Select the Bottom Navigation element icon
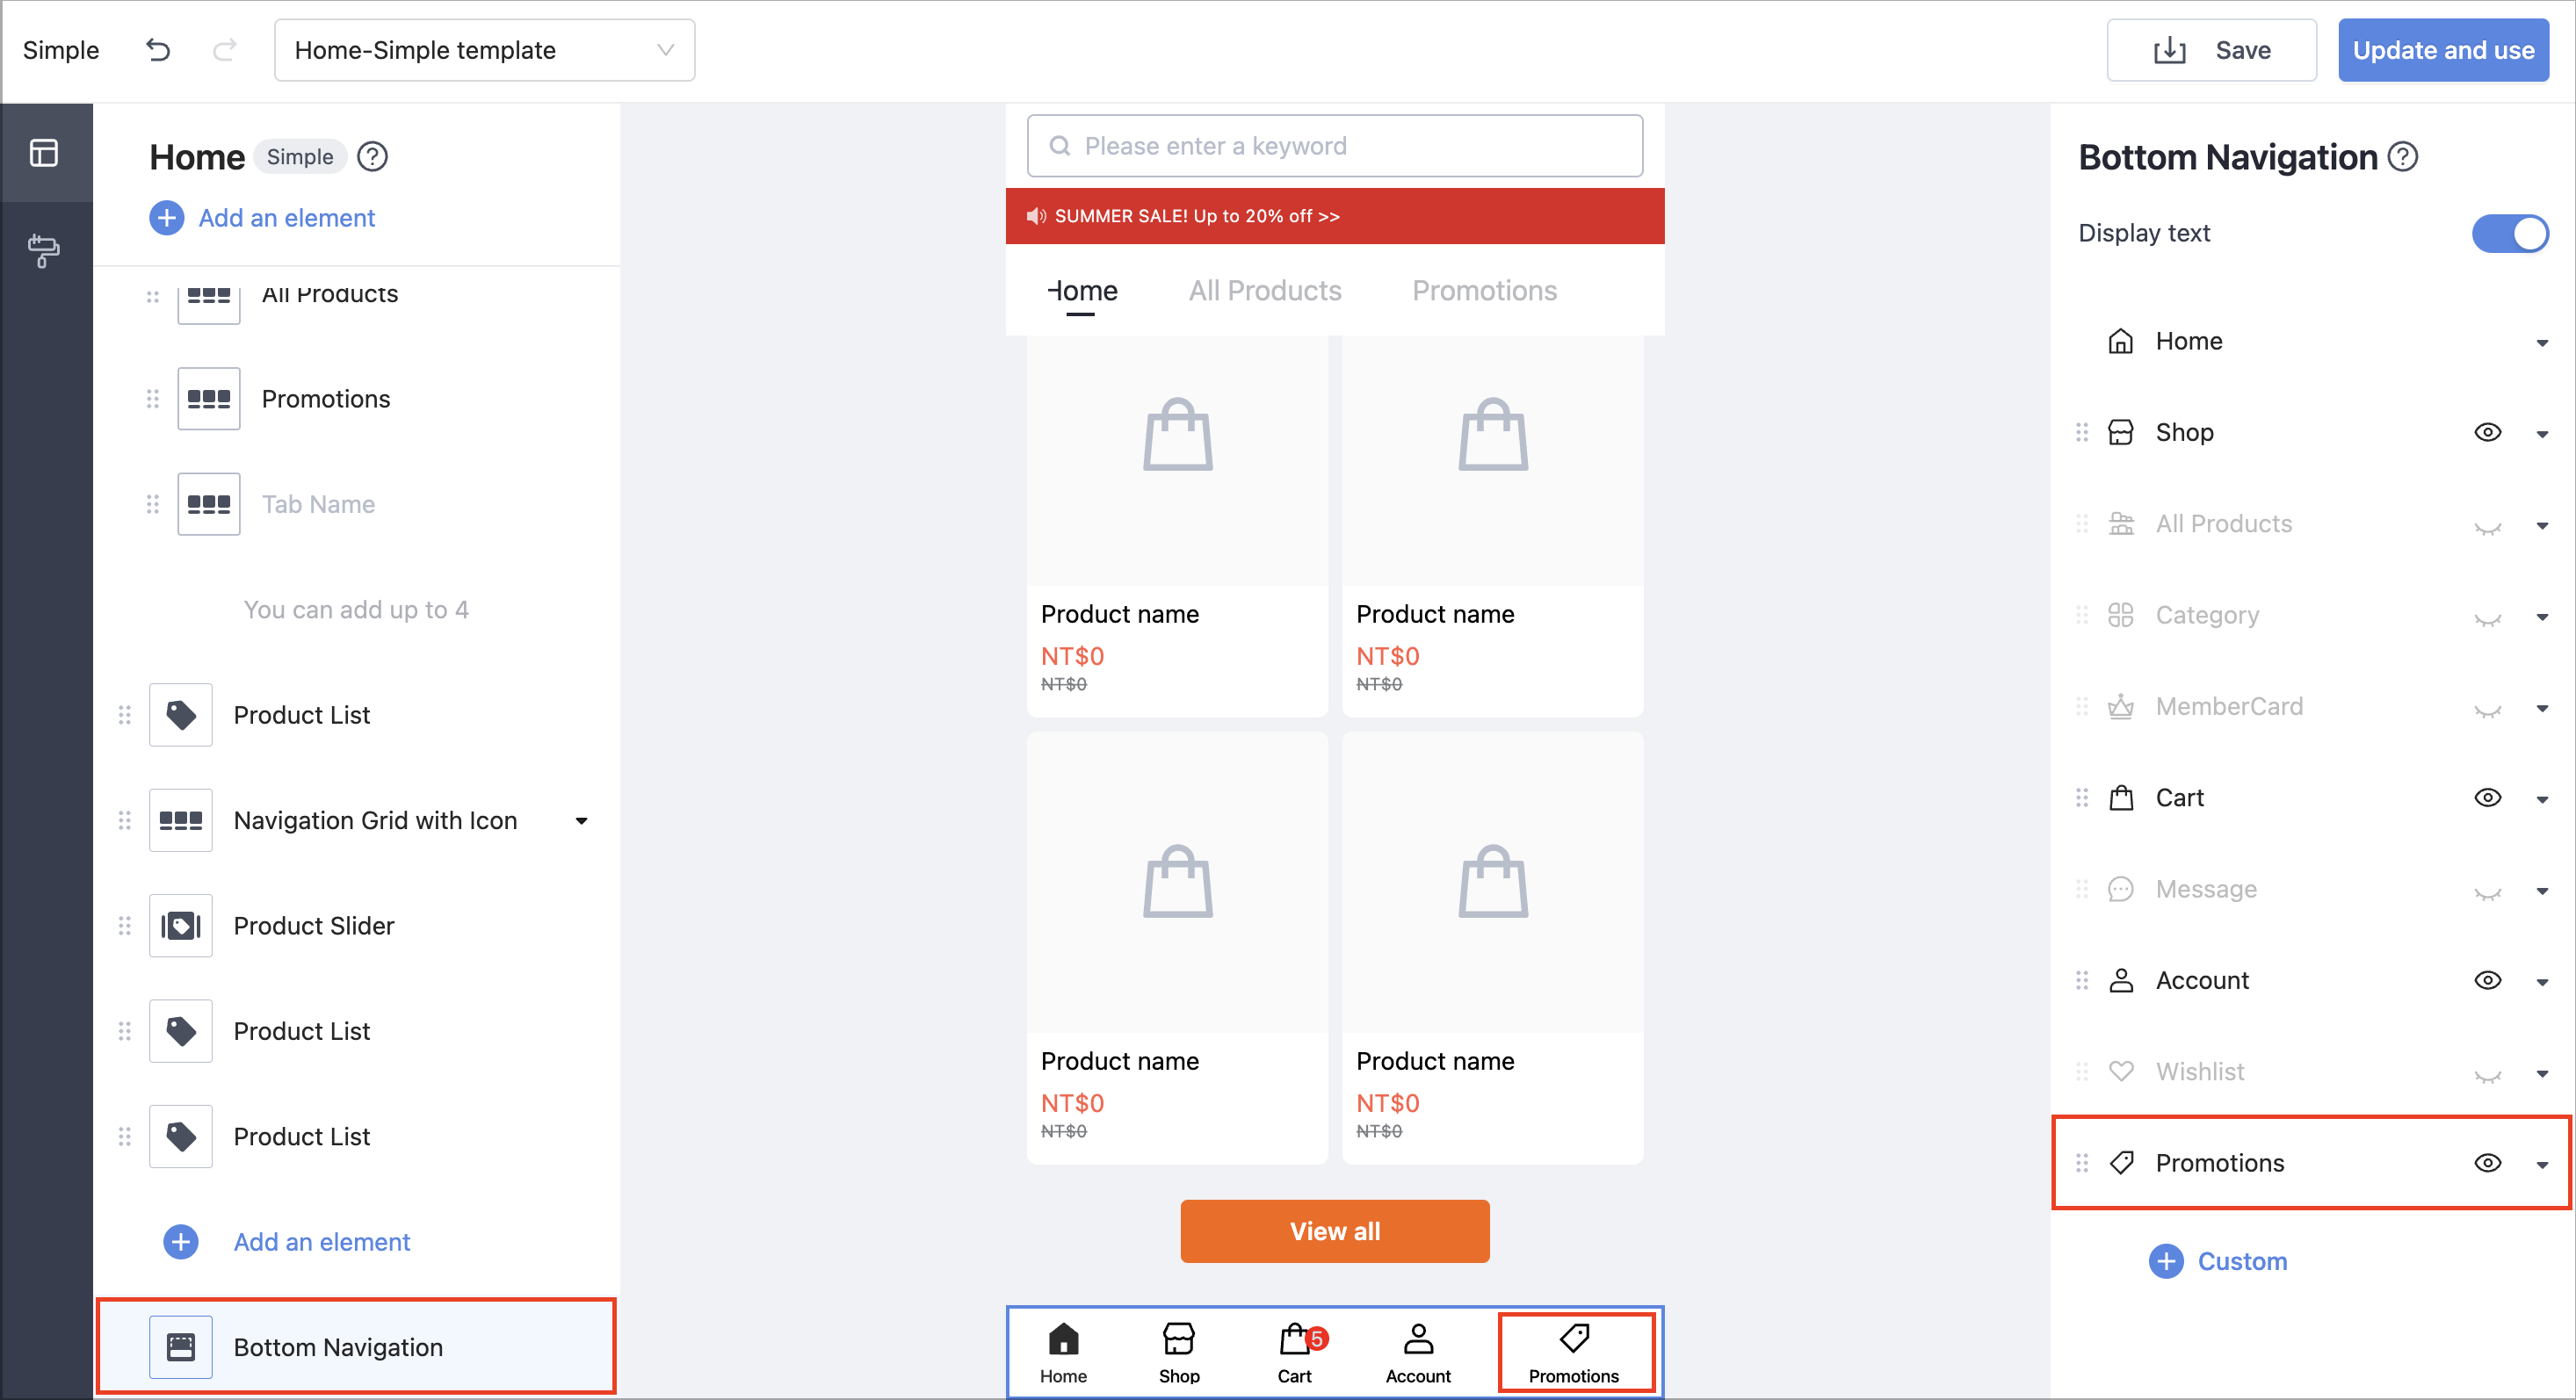 (x=181, y=1347)
